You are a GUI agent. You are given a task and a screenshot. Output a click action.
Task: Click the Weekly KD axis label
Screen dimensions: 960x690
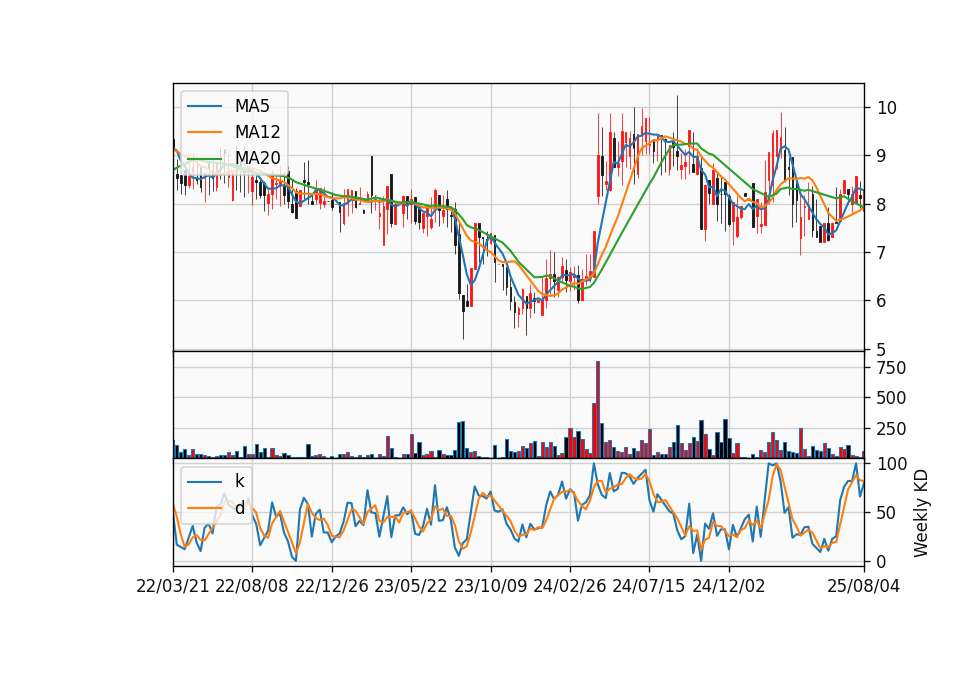[920, 514]
